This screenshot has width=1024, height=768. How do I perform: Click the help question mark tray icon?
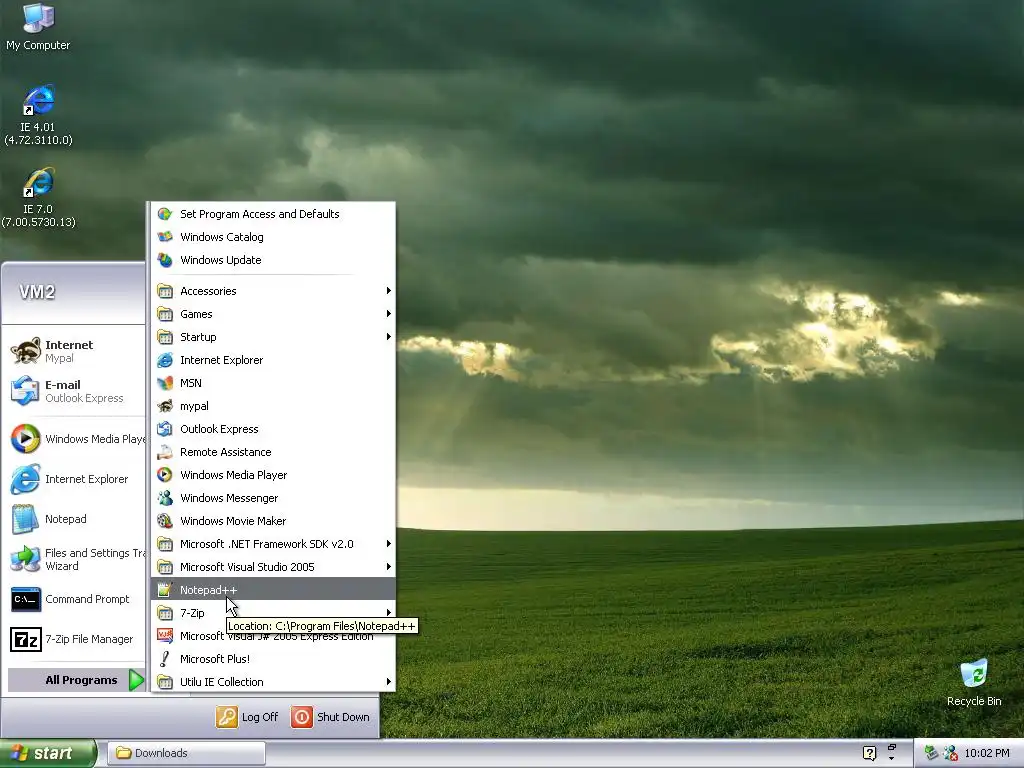[869, 754]
